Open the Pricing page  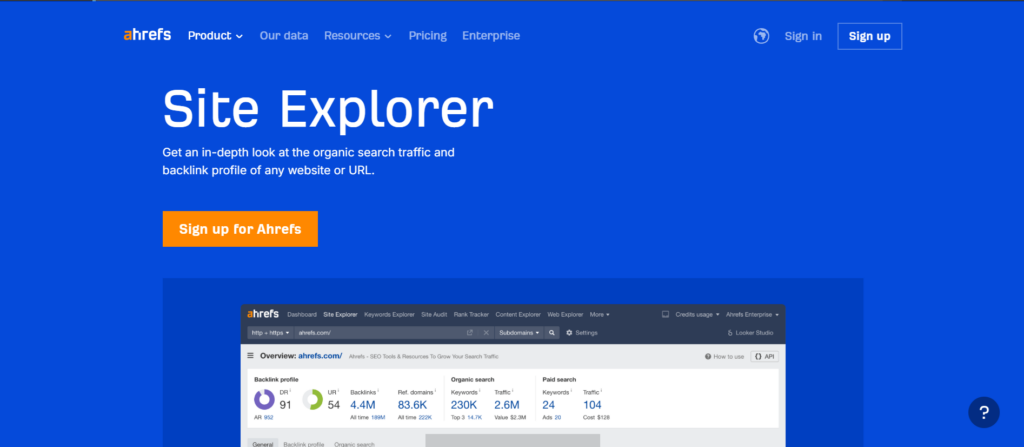pos(428,36)
